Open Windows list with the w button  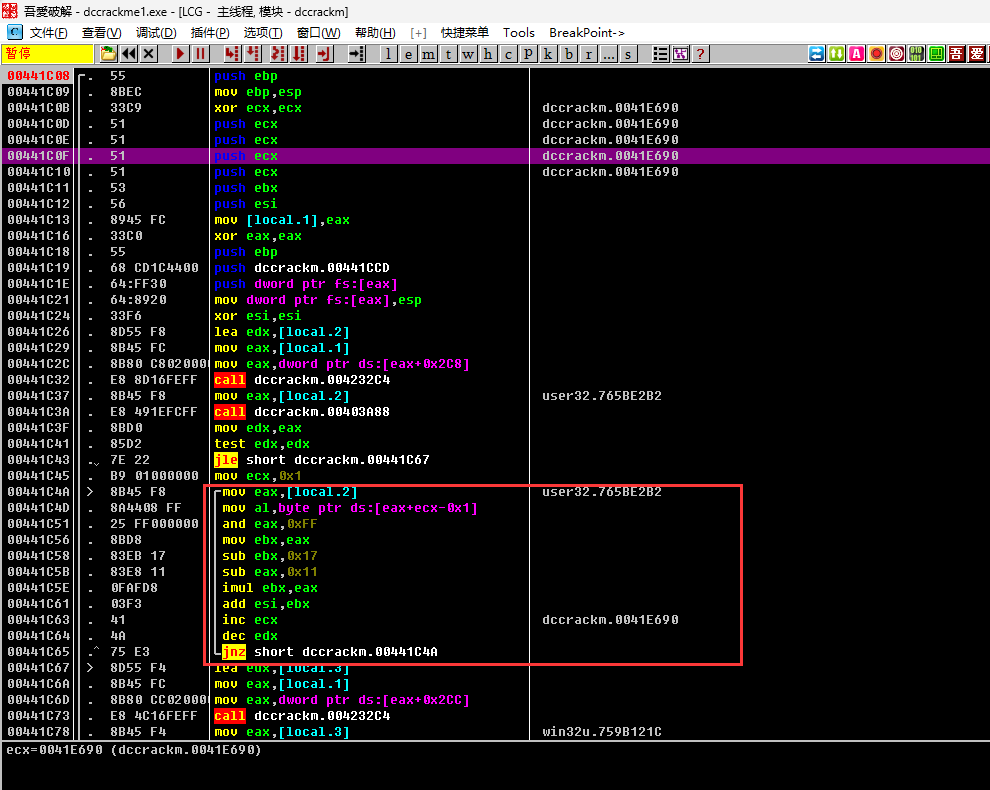468,54
